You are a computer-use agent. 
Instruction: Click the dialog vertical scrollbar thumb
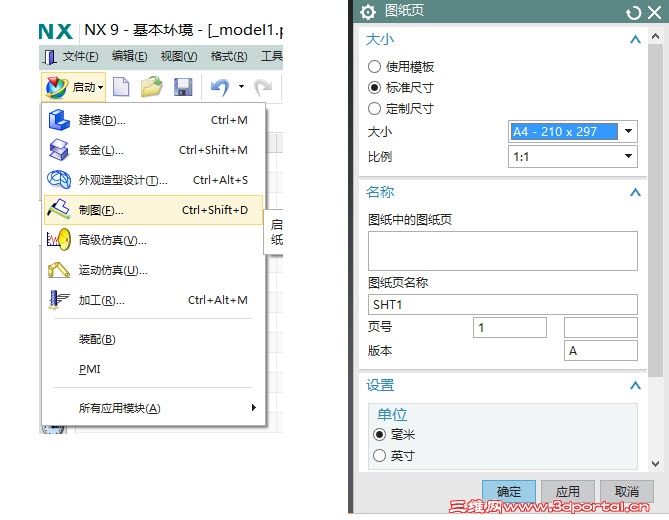[655, 210]
